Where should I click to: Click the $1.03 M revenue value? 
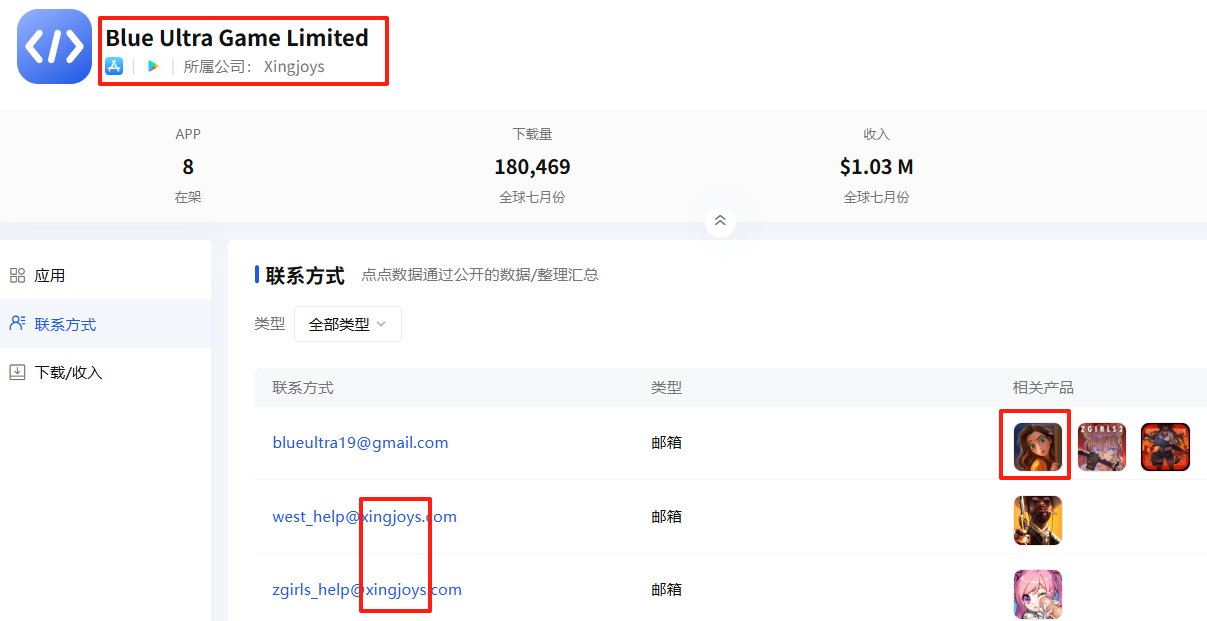tap(876, 167)
